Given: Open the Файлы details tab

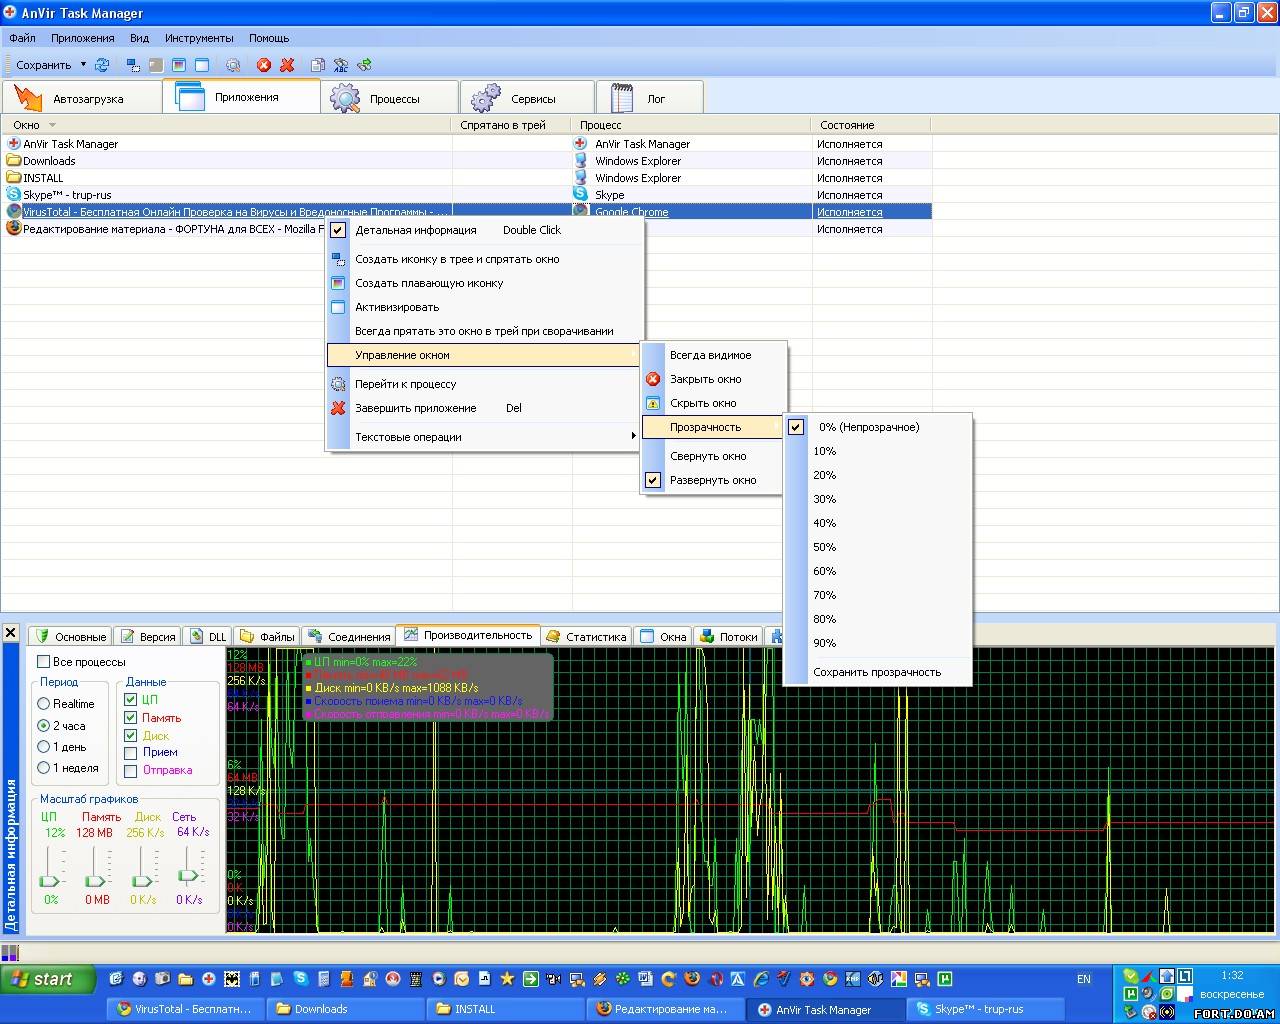Looking at the screenshot, I should 267,636.
